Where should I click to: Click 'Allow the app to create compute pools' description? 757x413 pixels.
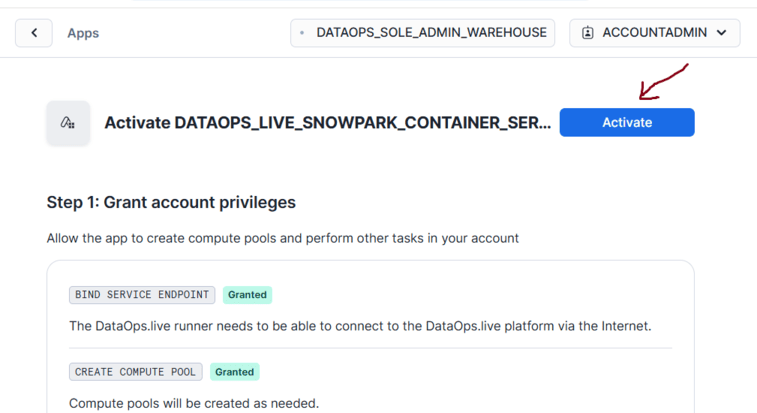tap(282, 238)
